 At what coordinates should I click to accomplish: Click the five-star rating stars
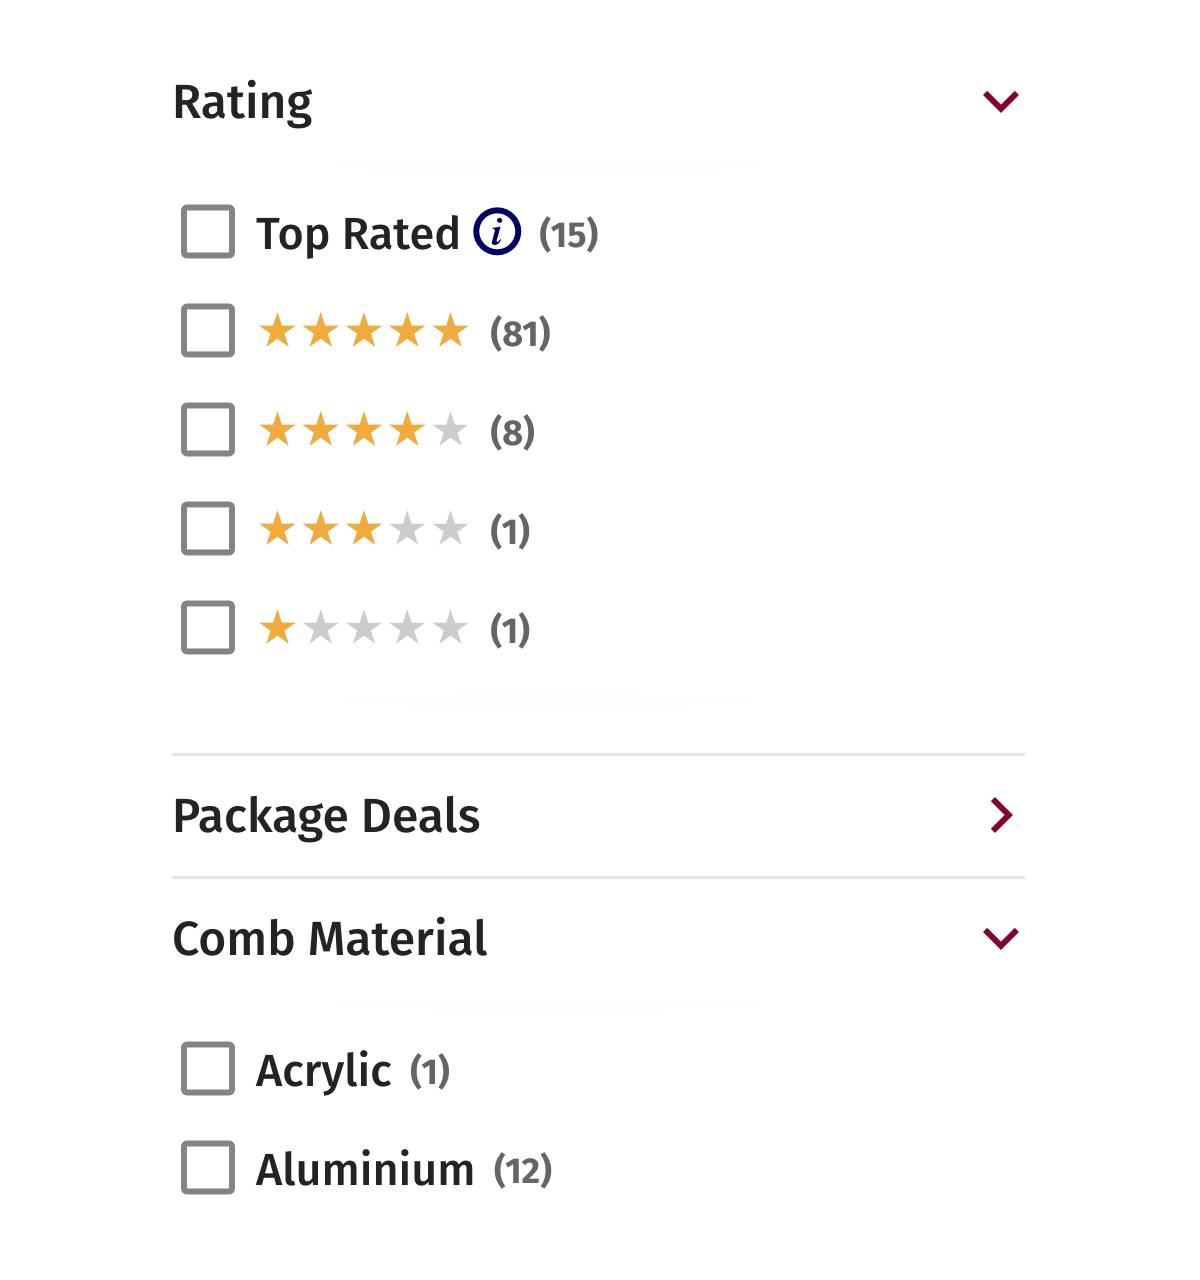click(x=363, y=331)
